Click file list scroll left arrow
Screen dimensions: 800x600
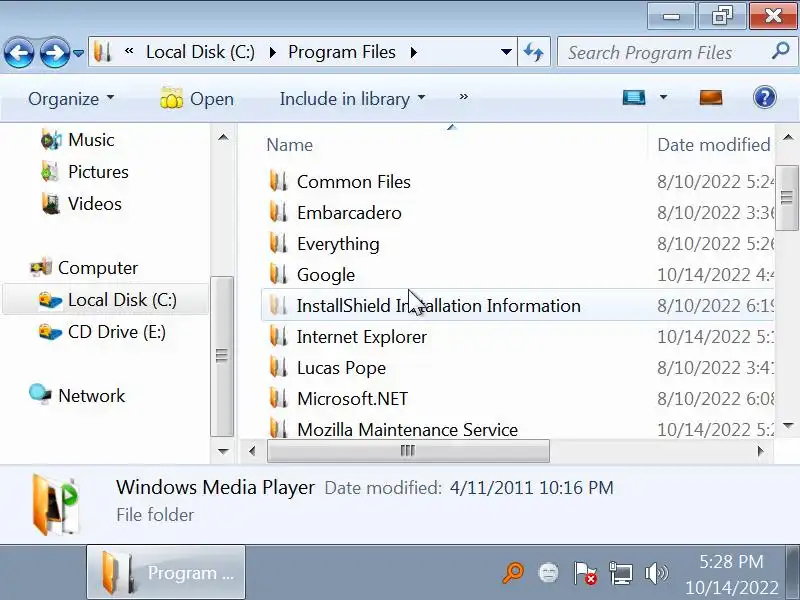(252, 451)
